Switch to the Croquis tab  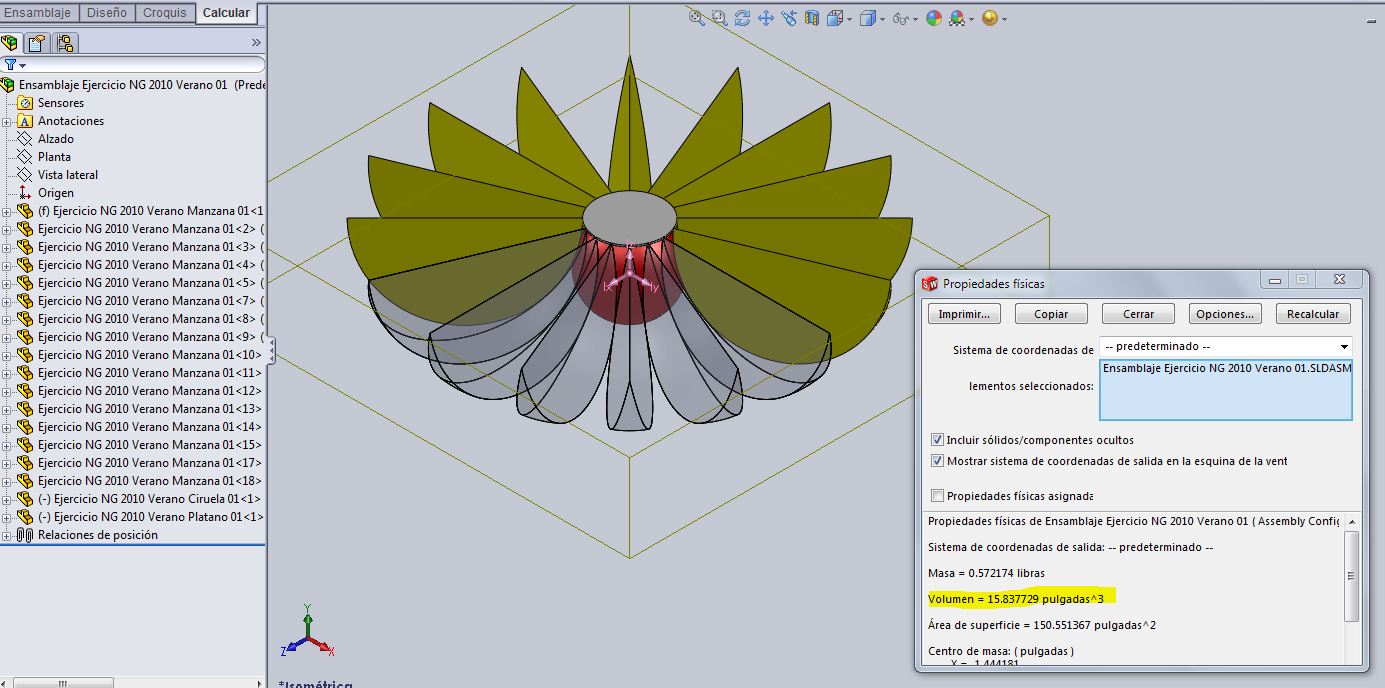pos(165,13)
